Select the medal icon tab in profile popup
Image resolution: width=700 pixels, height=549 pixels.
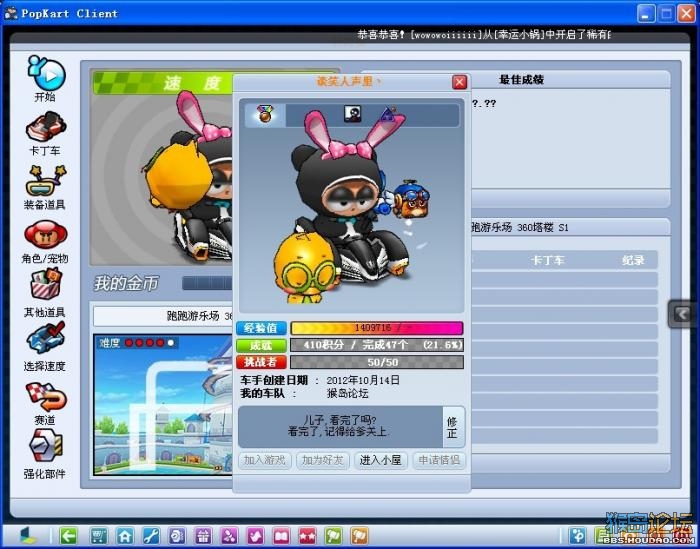click(x=265, y=115)
